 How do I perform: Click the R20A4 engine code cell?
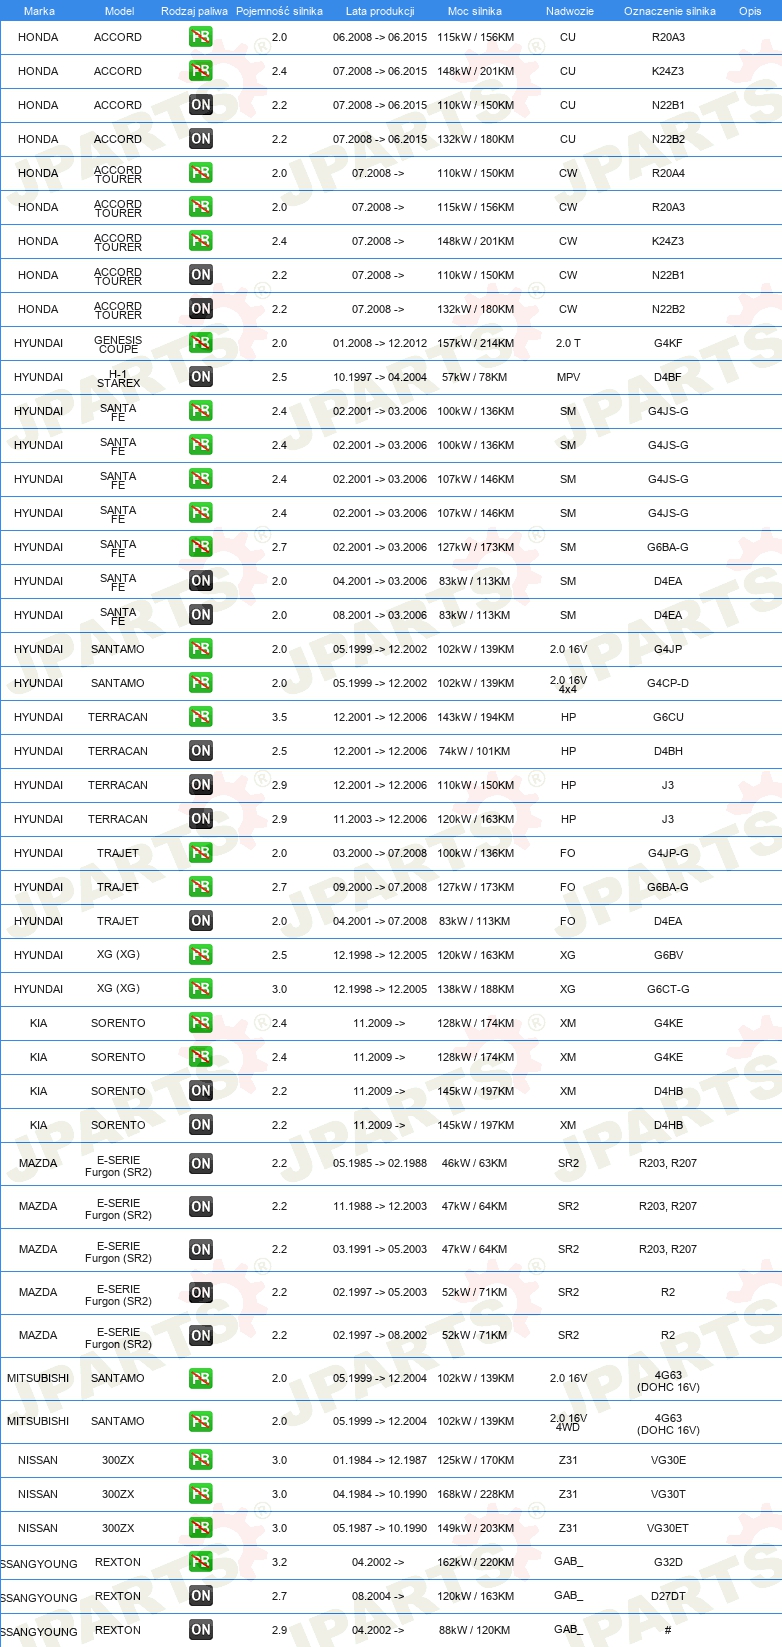pyautogui.click(x=668, y=173)
